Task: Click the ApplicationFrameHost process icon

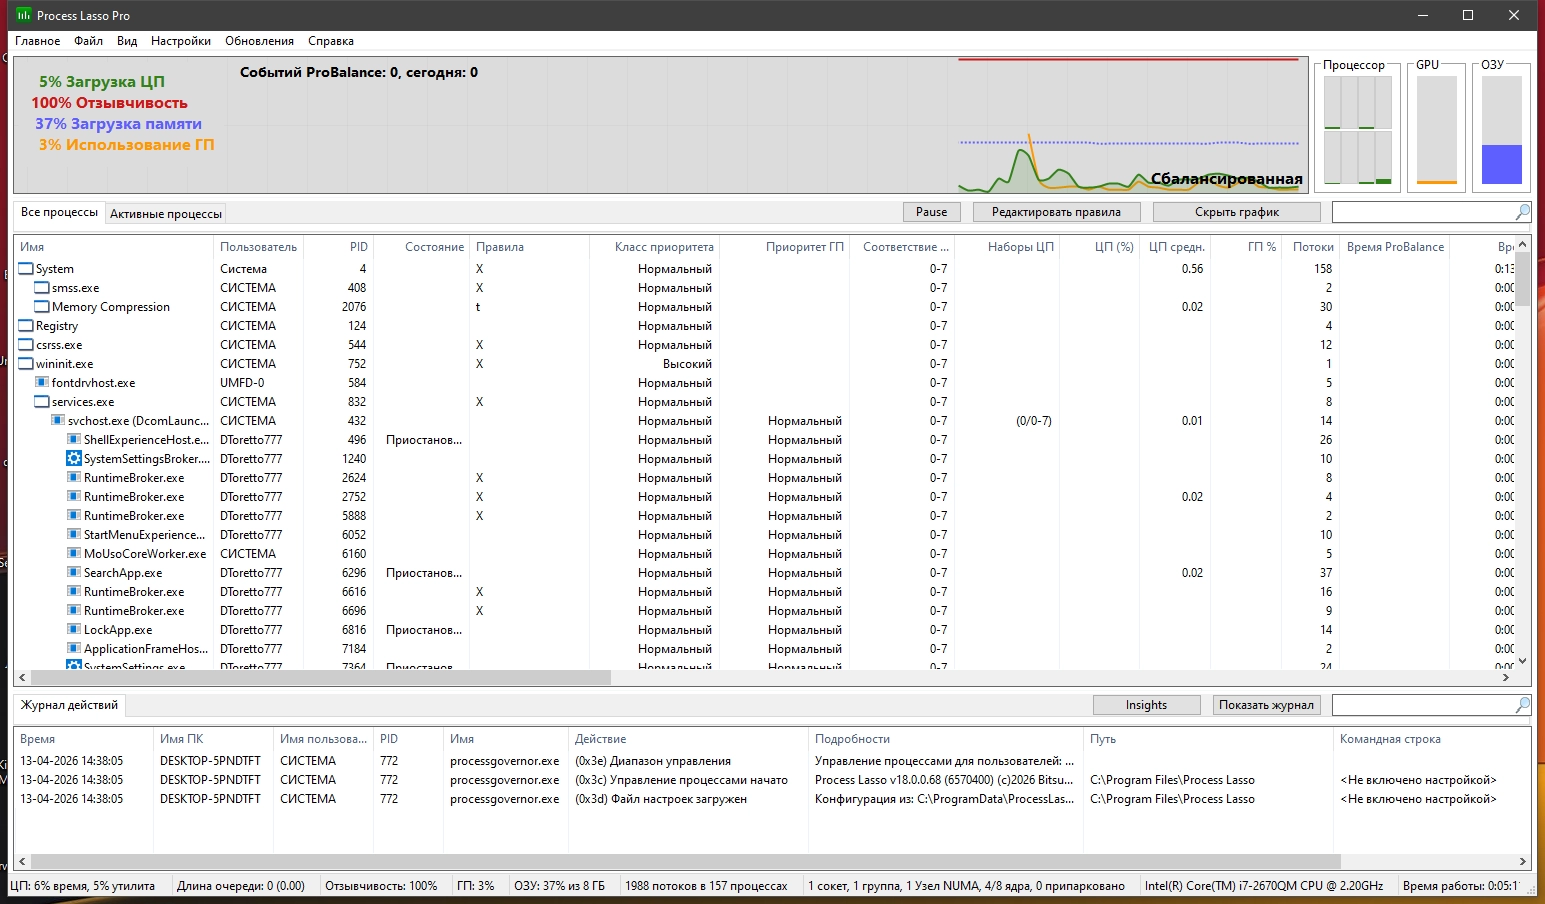Action: click(74, 649)
